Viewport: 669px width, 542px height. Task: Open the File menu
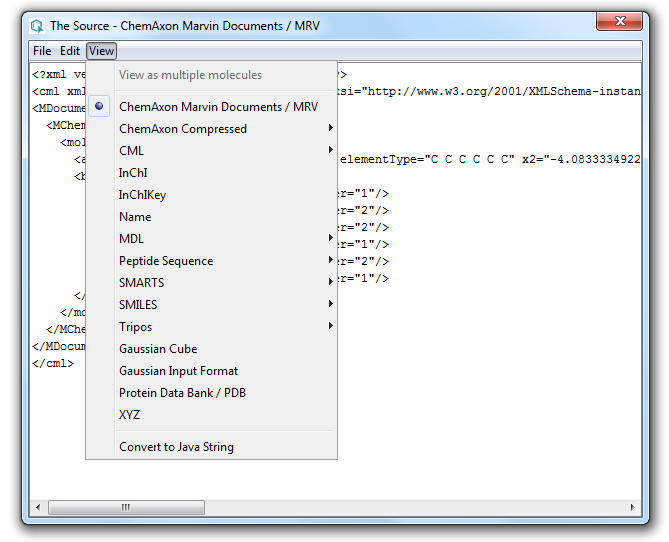[x=42, y=51]
